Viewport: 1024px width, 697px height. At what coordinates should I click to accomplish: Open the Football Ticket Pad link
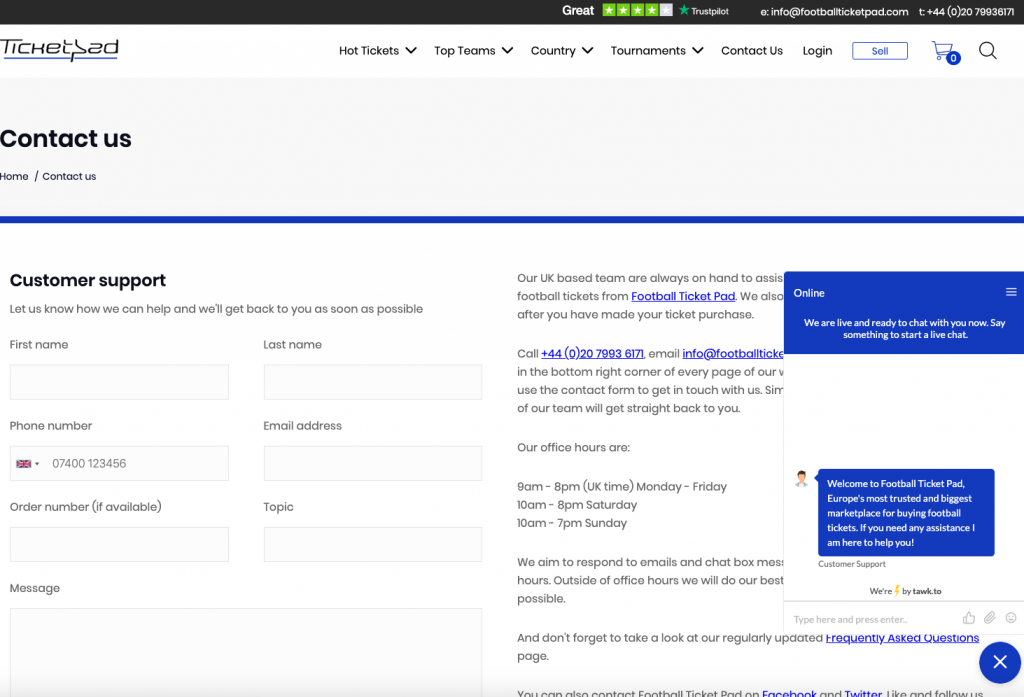(683, 296)
